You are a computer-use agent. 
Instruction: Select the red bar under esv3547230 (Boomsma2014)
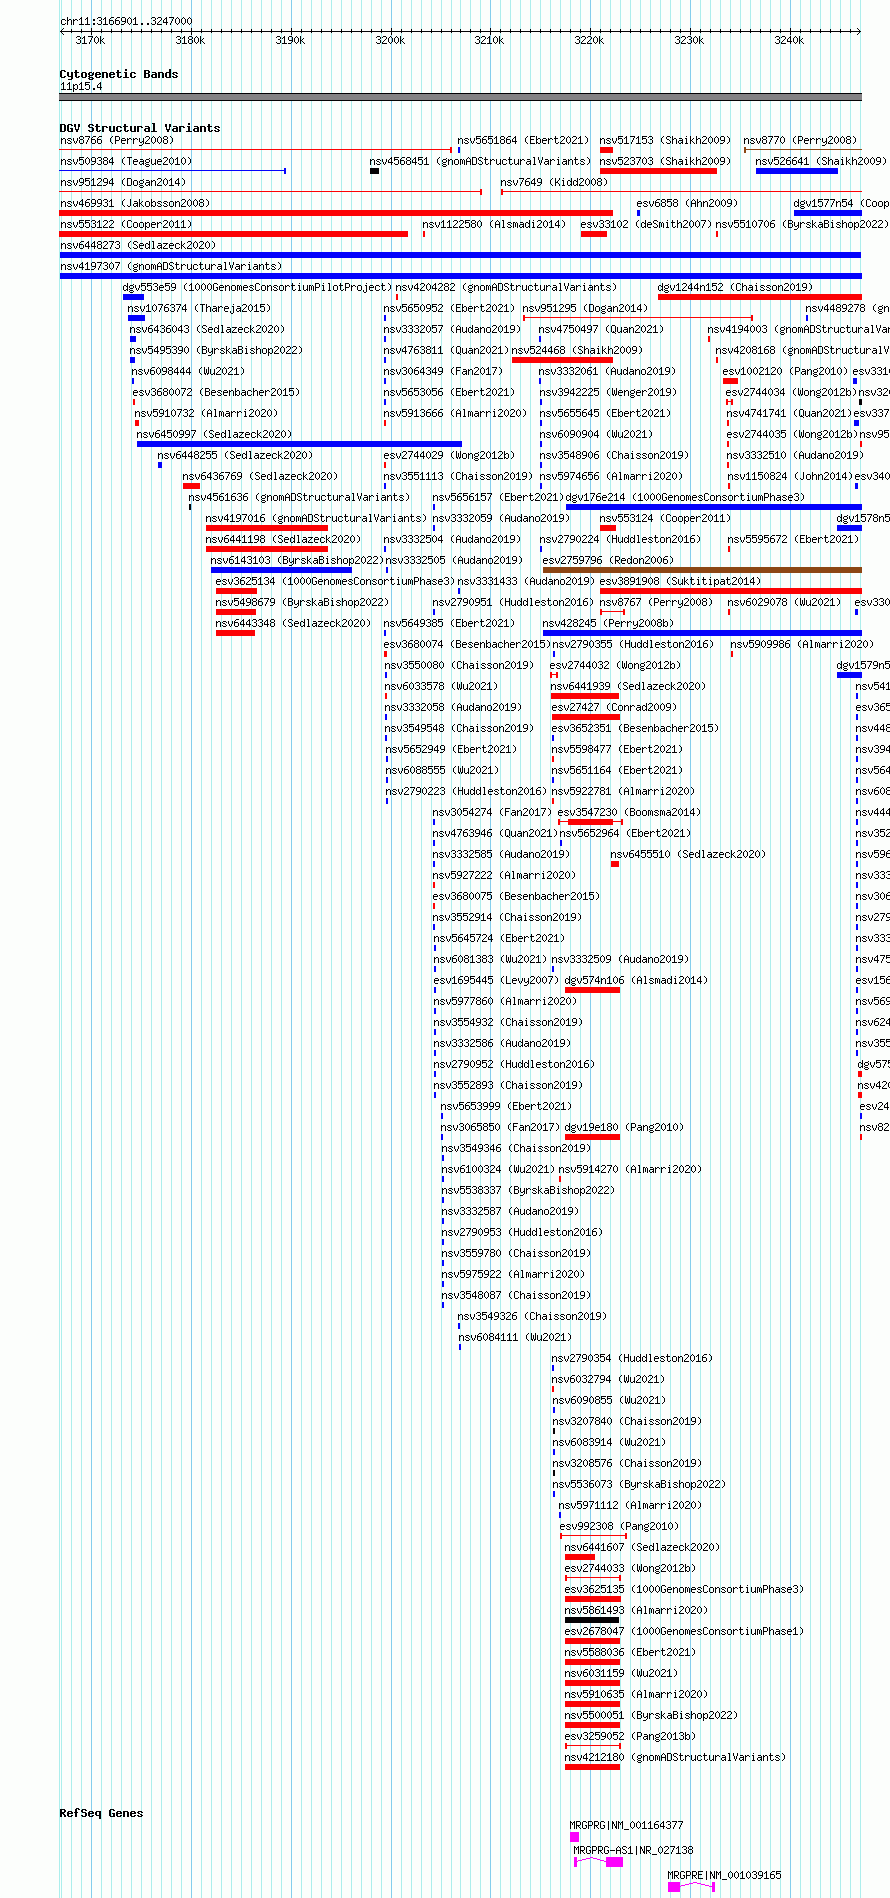[x=590, y=822]
